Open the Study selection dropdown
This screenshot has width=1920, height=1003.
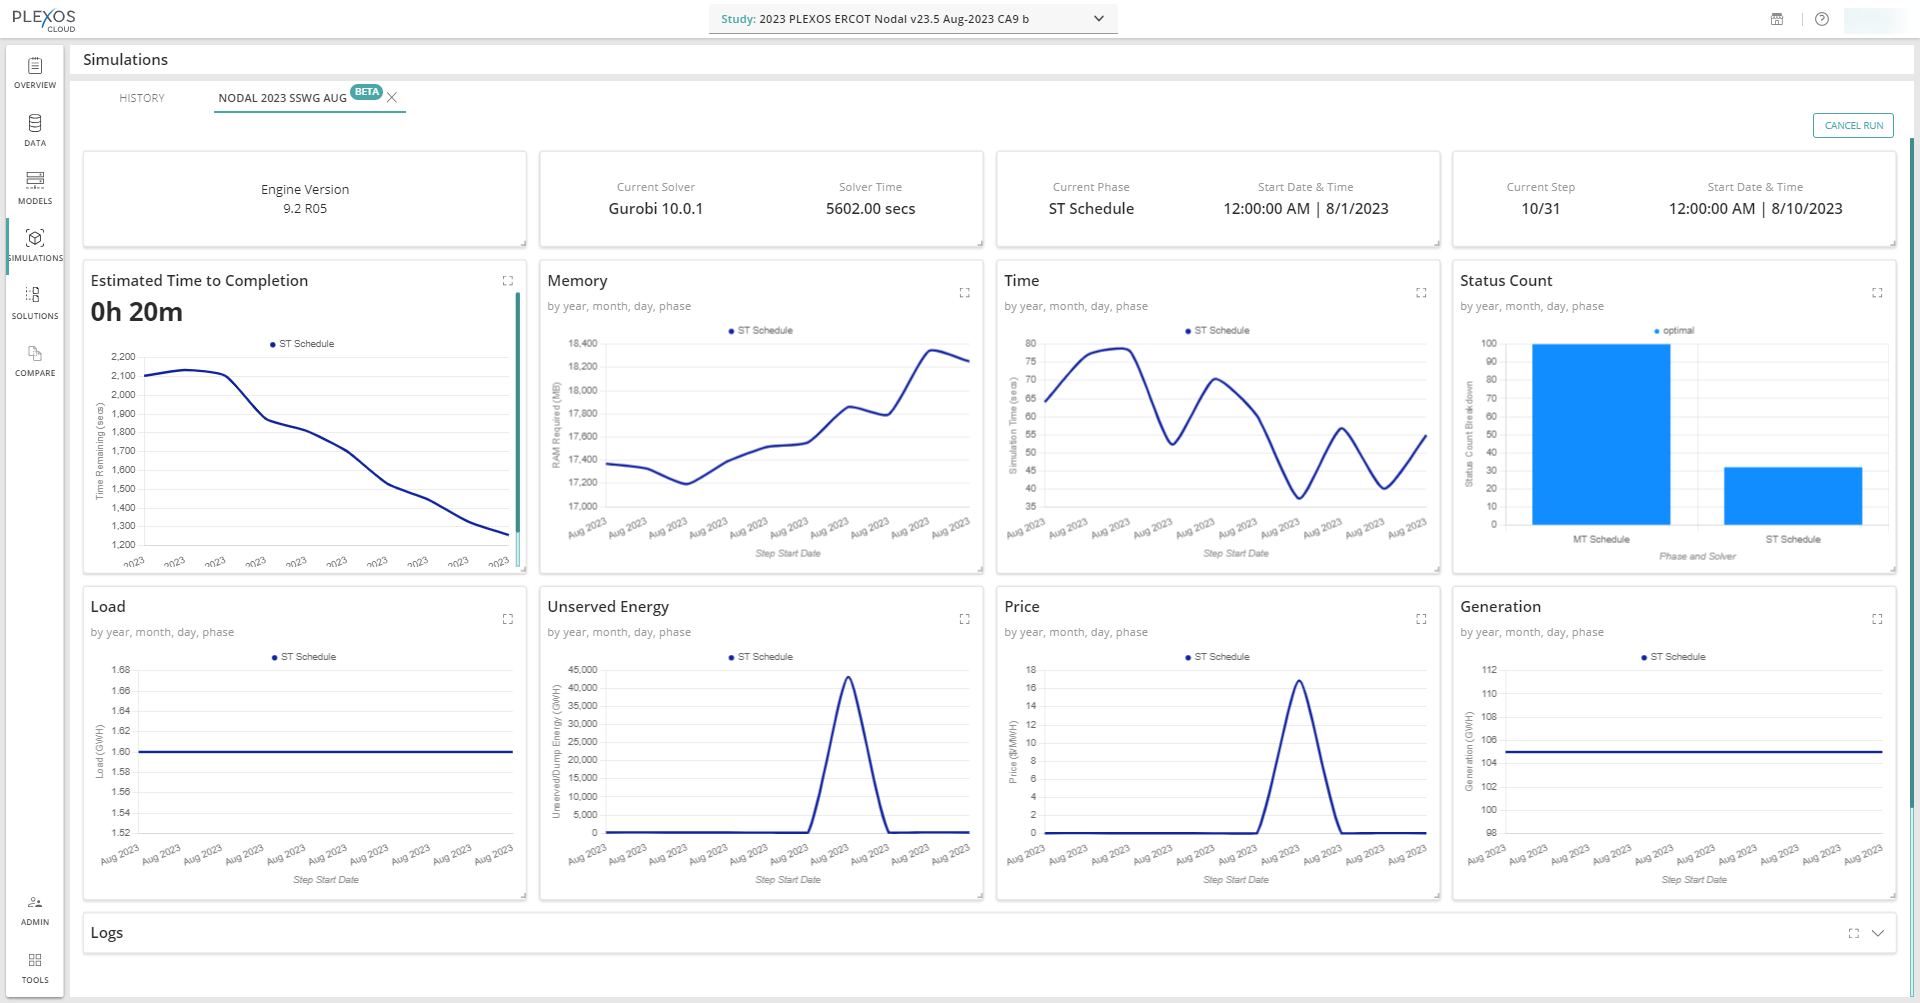tap(1096, 19)
